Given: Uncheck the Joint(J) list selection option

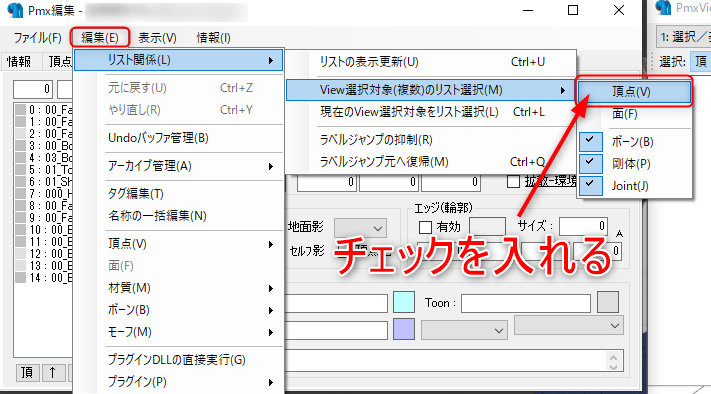Looking at the screenshot, I should coord(634,185).
